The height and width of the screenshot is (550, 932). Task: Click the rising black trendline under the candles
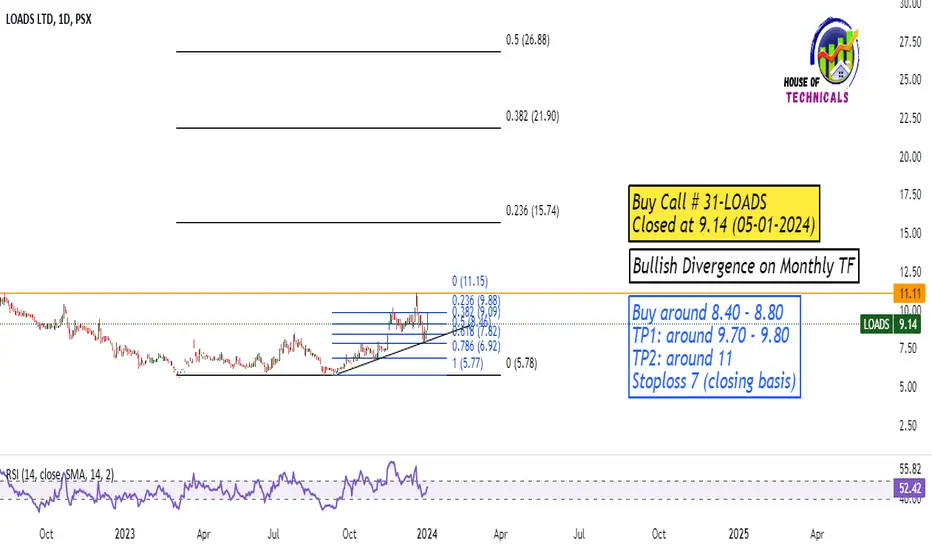click(404, 349)
